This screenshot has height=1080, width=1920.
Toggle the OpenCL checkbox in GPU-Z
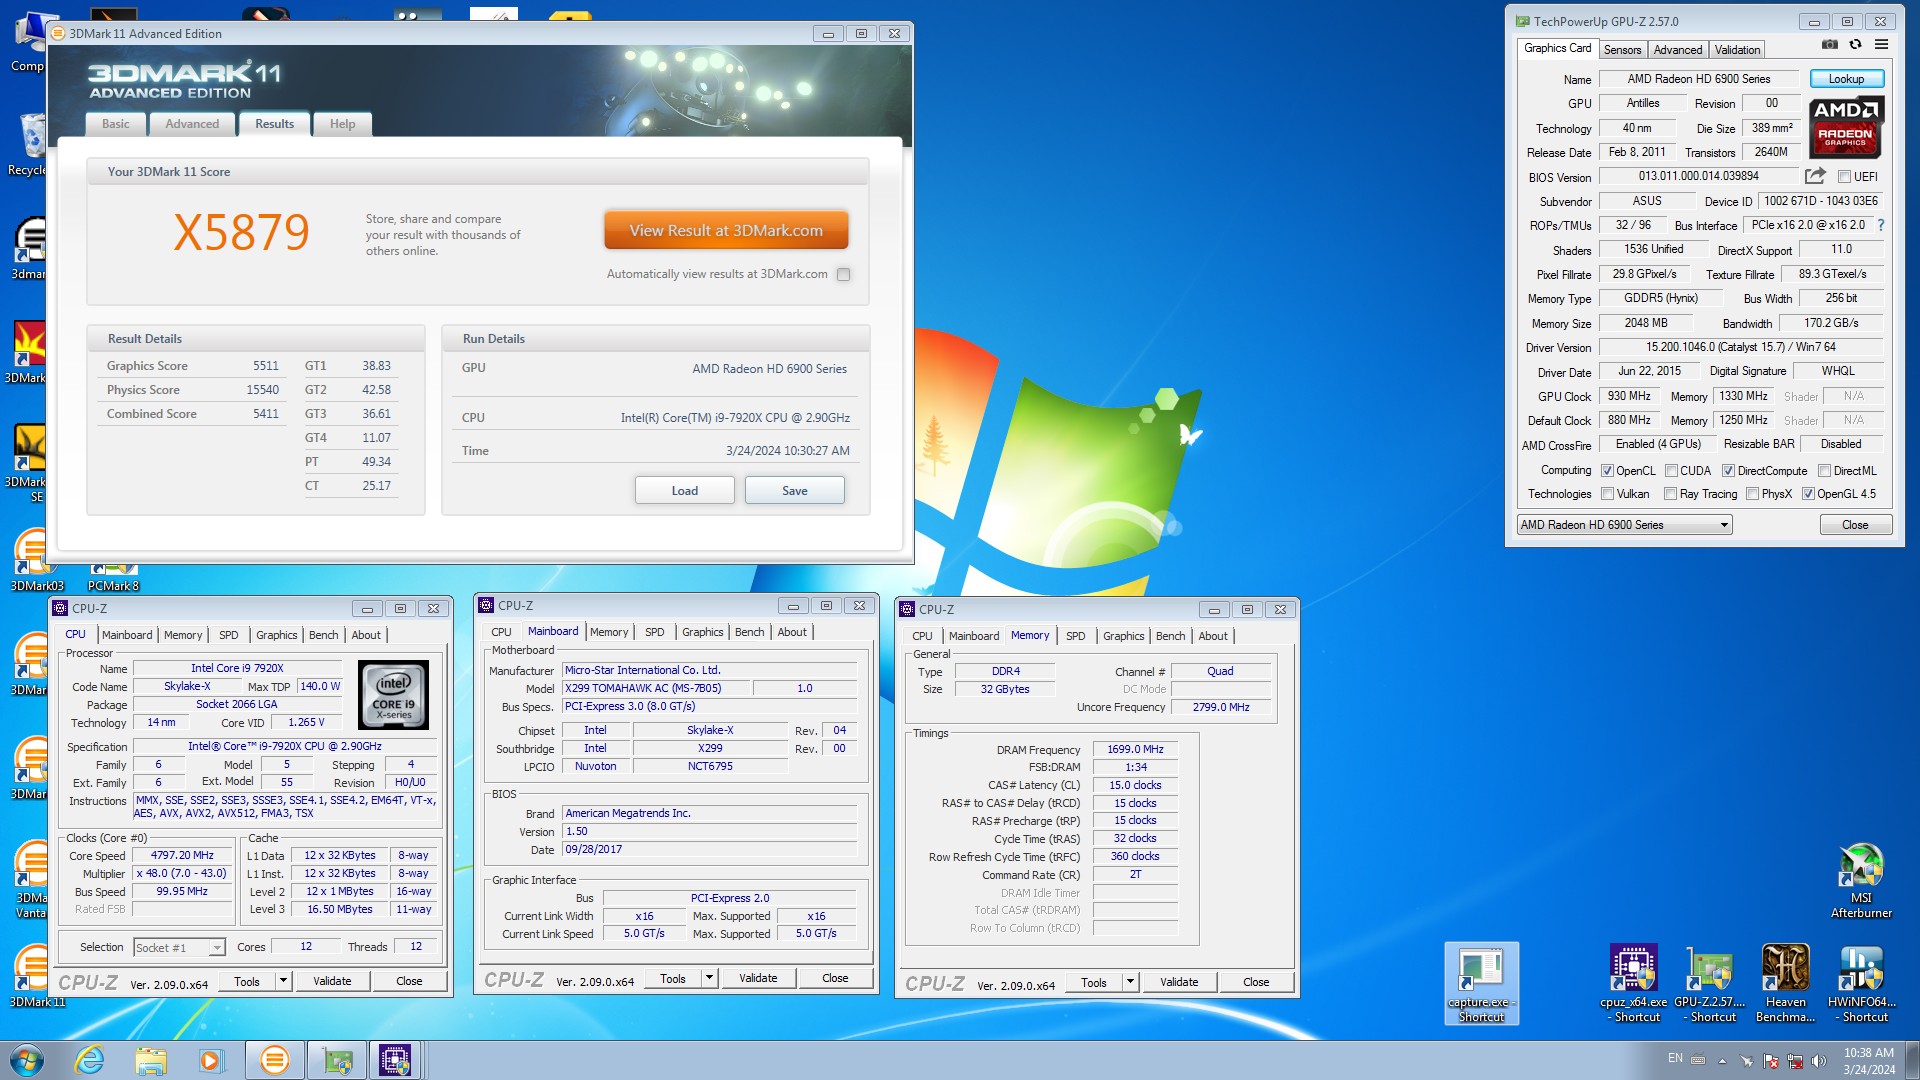[1607, 471]
